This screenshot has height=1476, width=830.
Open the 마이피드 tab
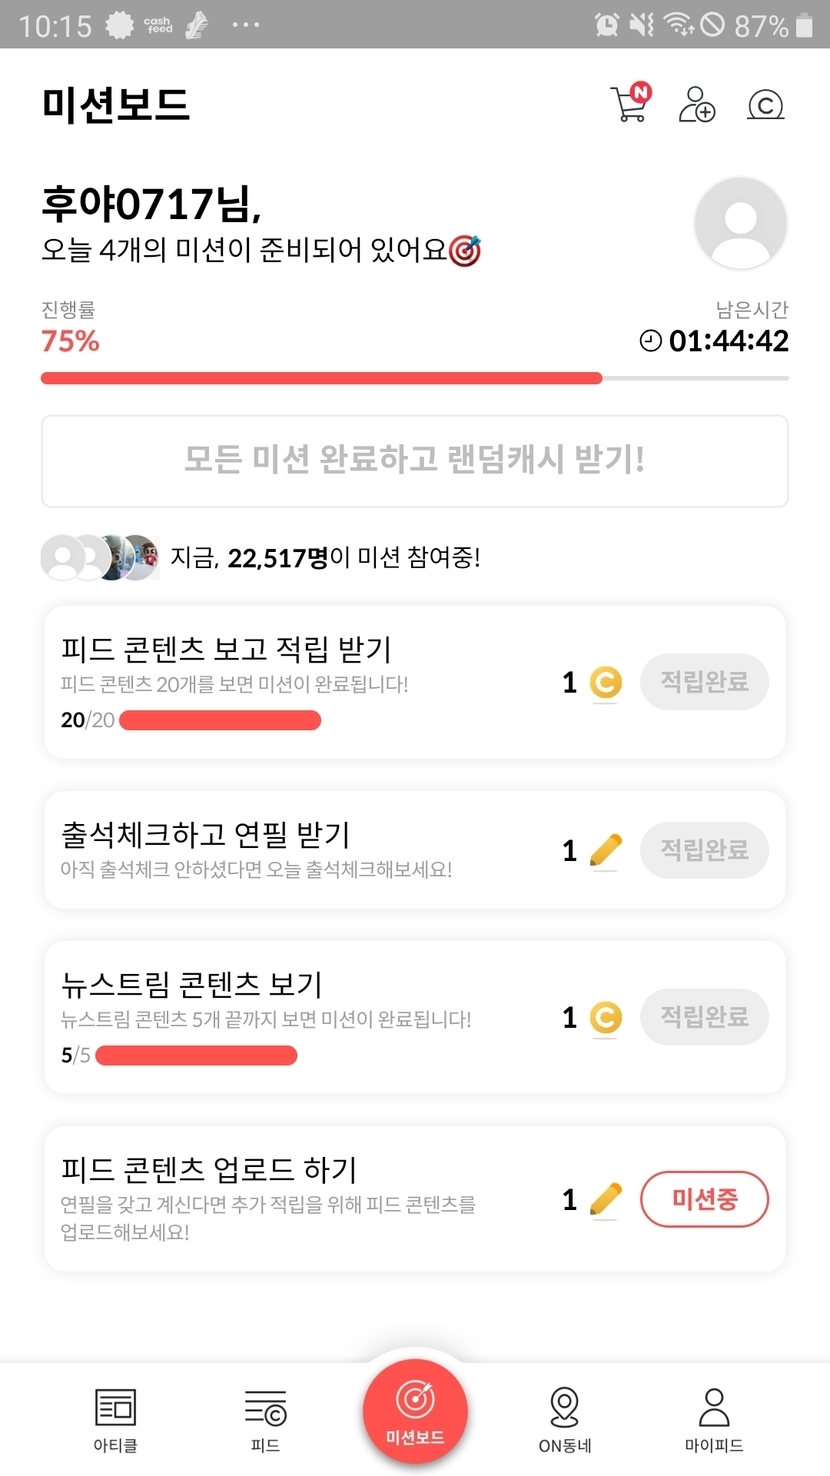[714, 1419]
